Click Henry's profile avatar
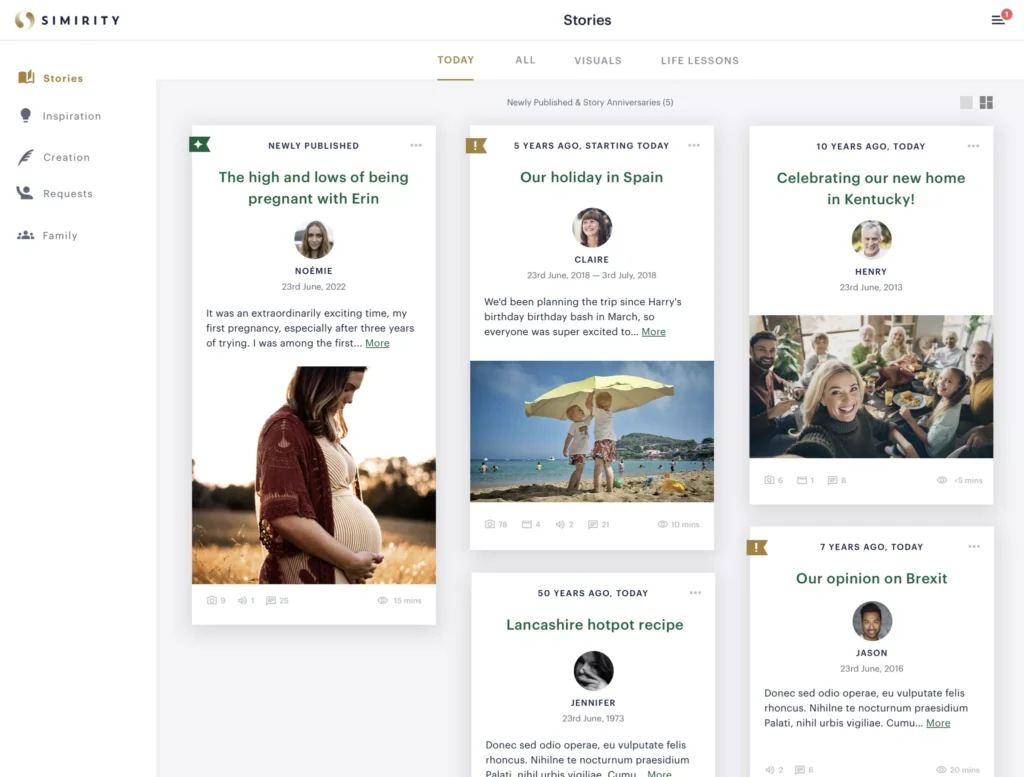The image size is (1024, 777). pyautogui.click(x=871, y=240)
